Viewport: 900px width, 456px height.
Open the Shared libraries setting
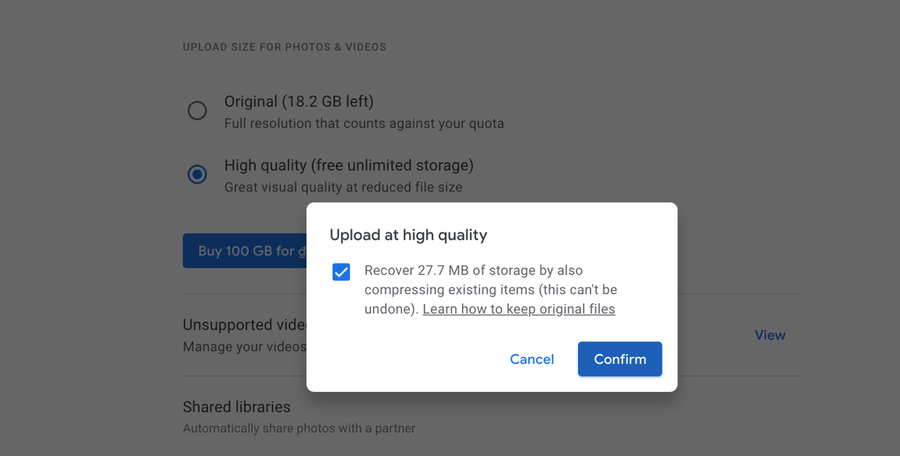(x=237, y=407)
